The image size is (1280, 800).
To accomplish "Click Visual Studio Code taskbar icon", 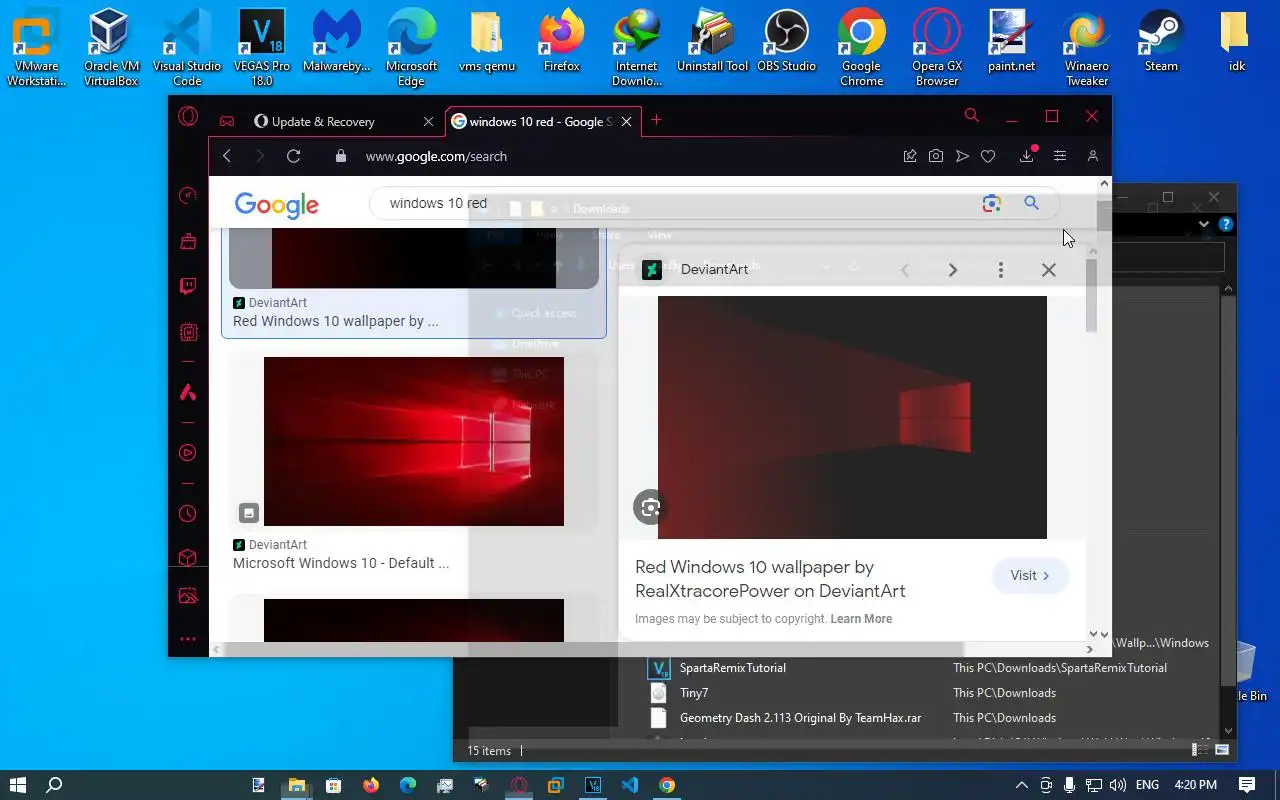I will (x=630, y=785).
